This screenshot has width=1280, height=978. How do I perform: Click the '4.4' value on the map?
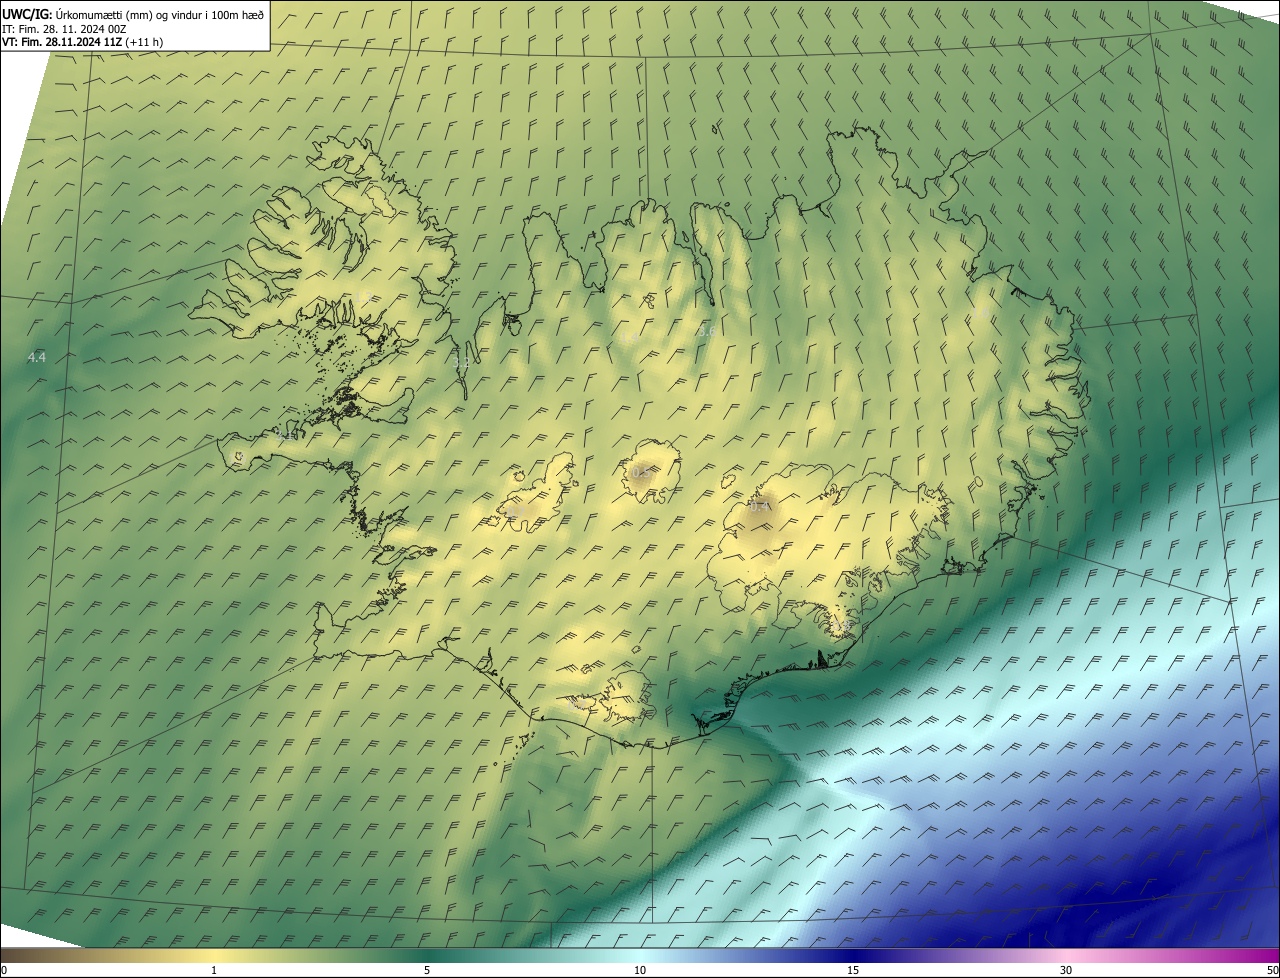coord(37,357)
